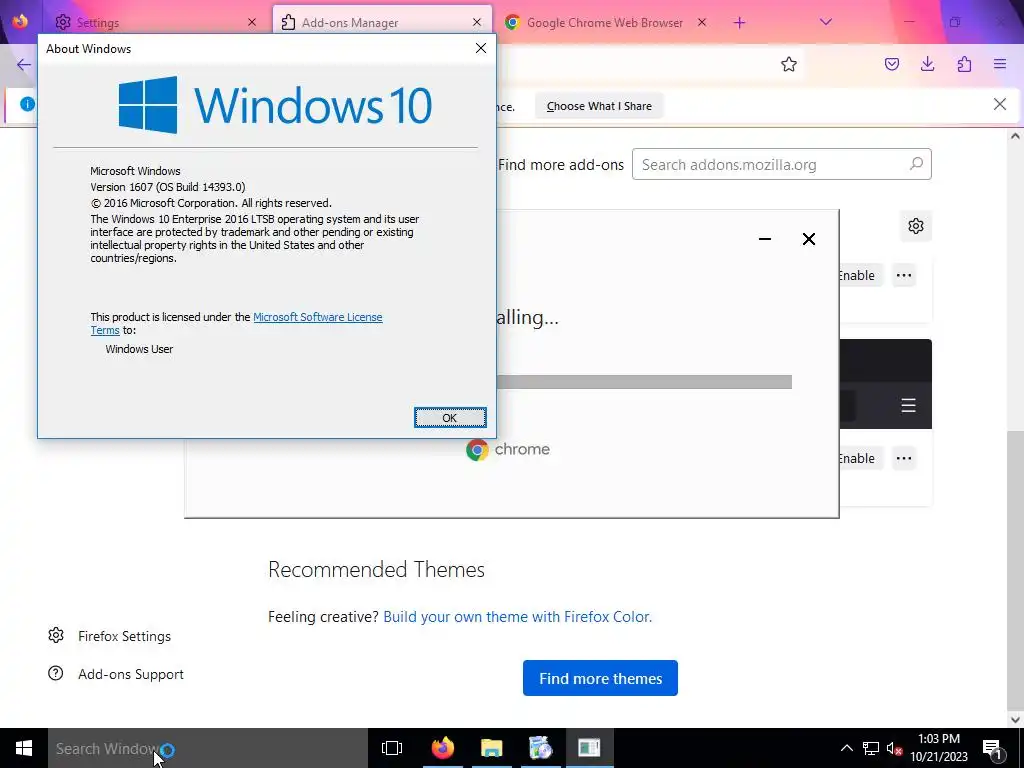Open the Windows Start menu
The height and width of the screenshot is (768, 1024).
coord(24,748)
